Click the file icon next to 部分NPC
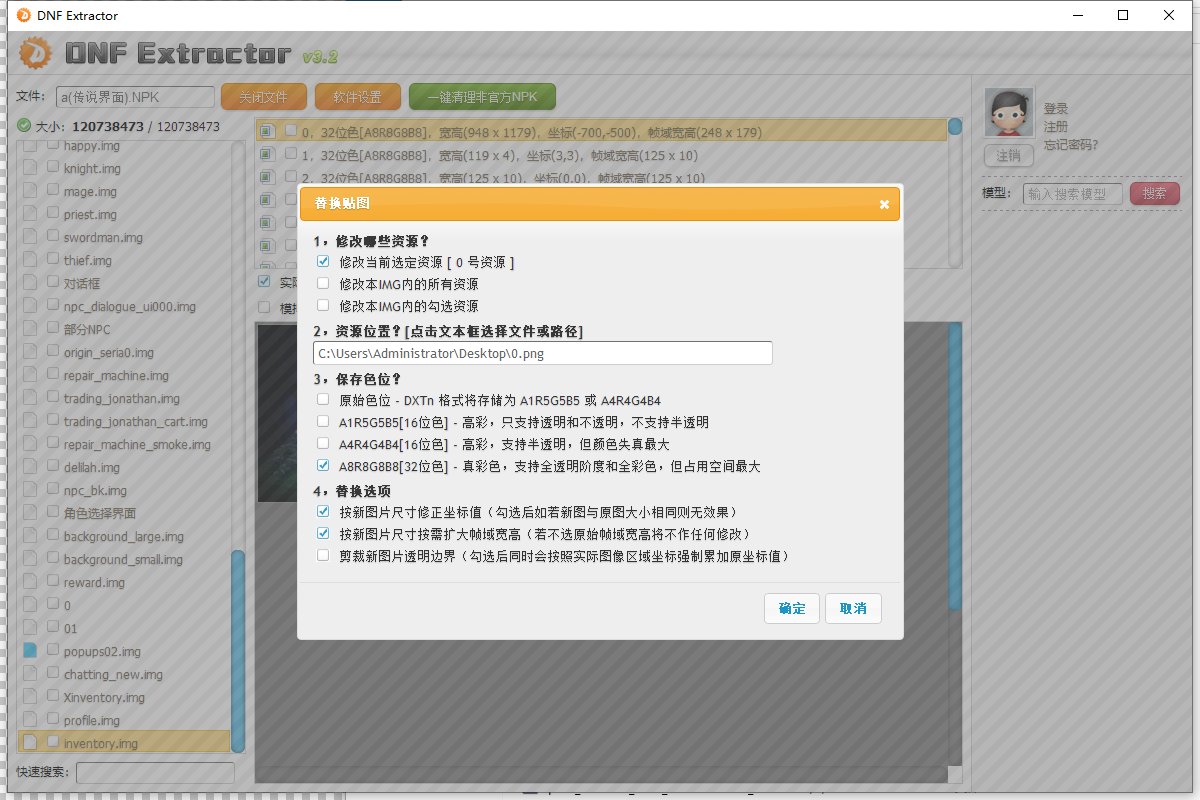 coord(30,329)
